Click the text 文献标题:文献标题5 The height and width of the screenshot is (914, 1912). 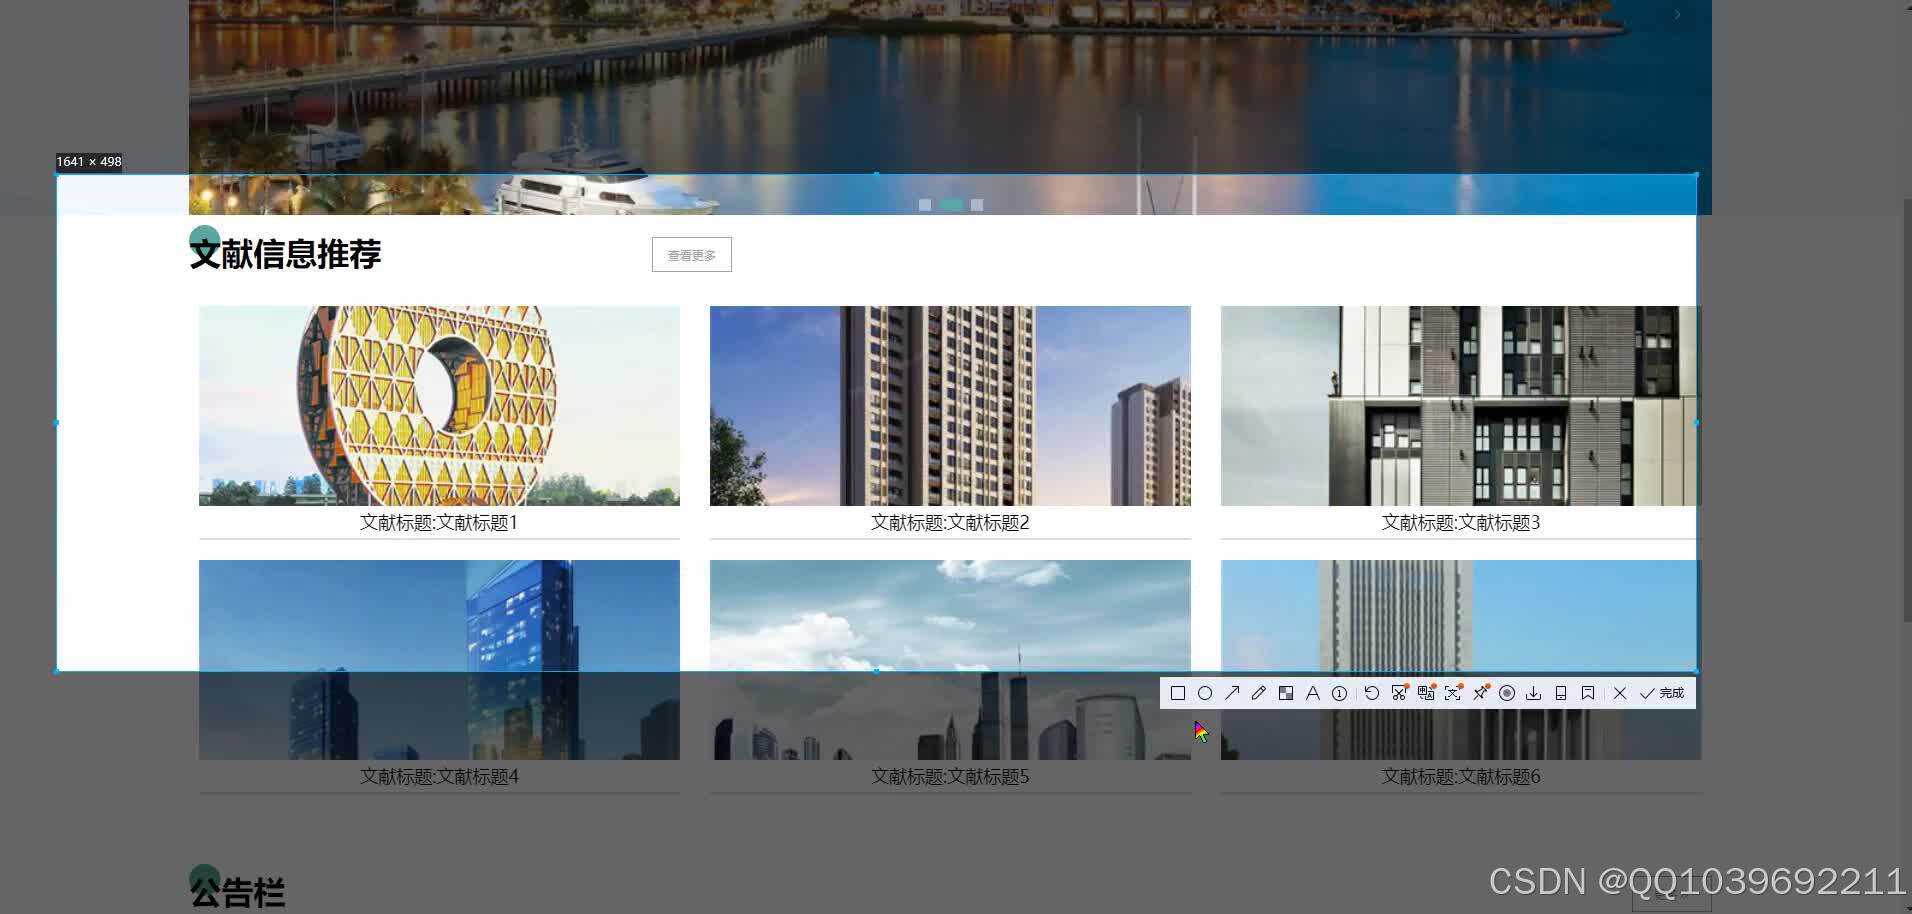click(950, 777)
